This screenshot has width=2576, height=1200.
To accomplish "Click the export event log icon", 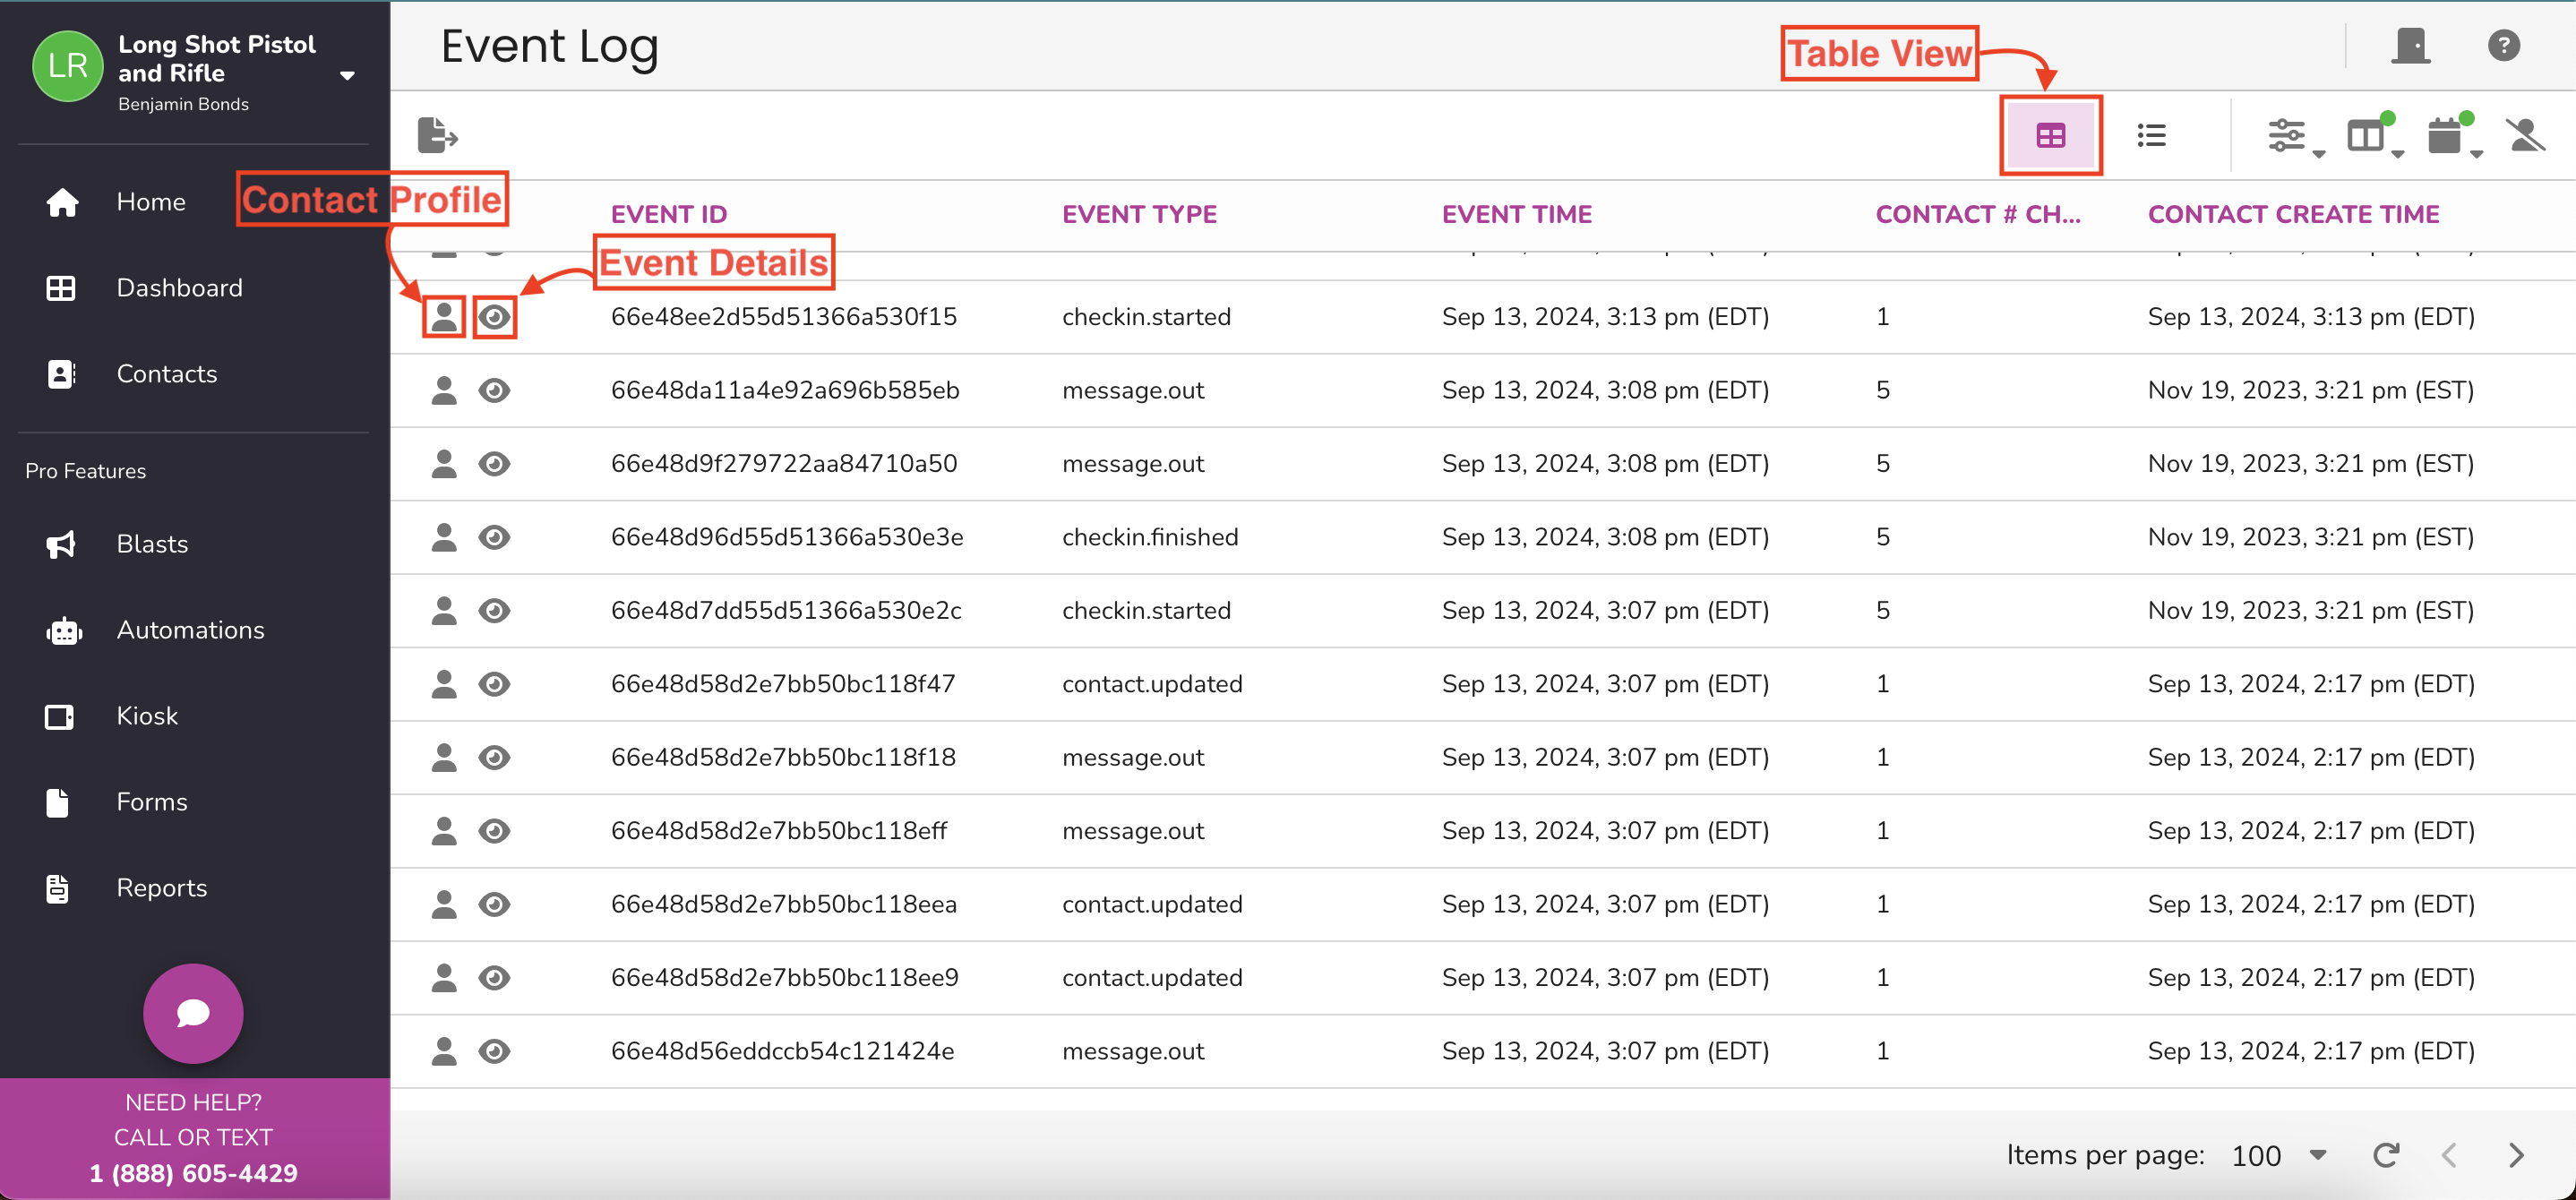I will click(437, 135).
